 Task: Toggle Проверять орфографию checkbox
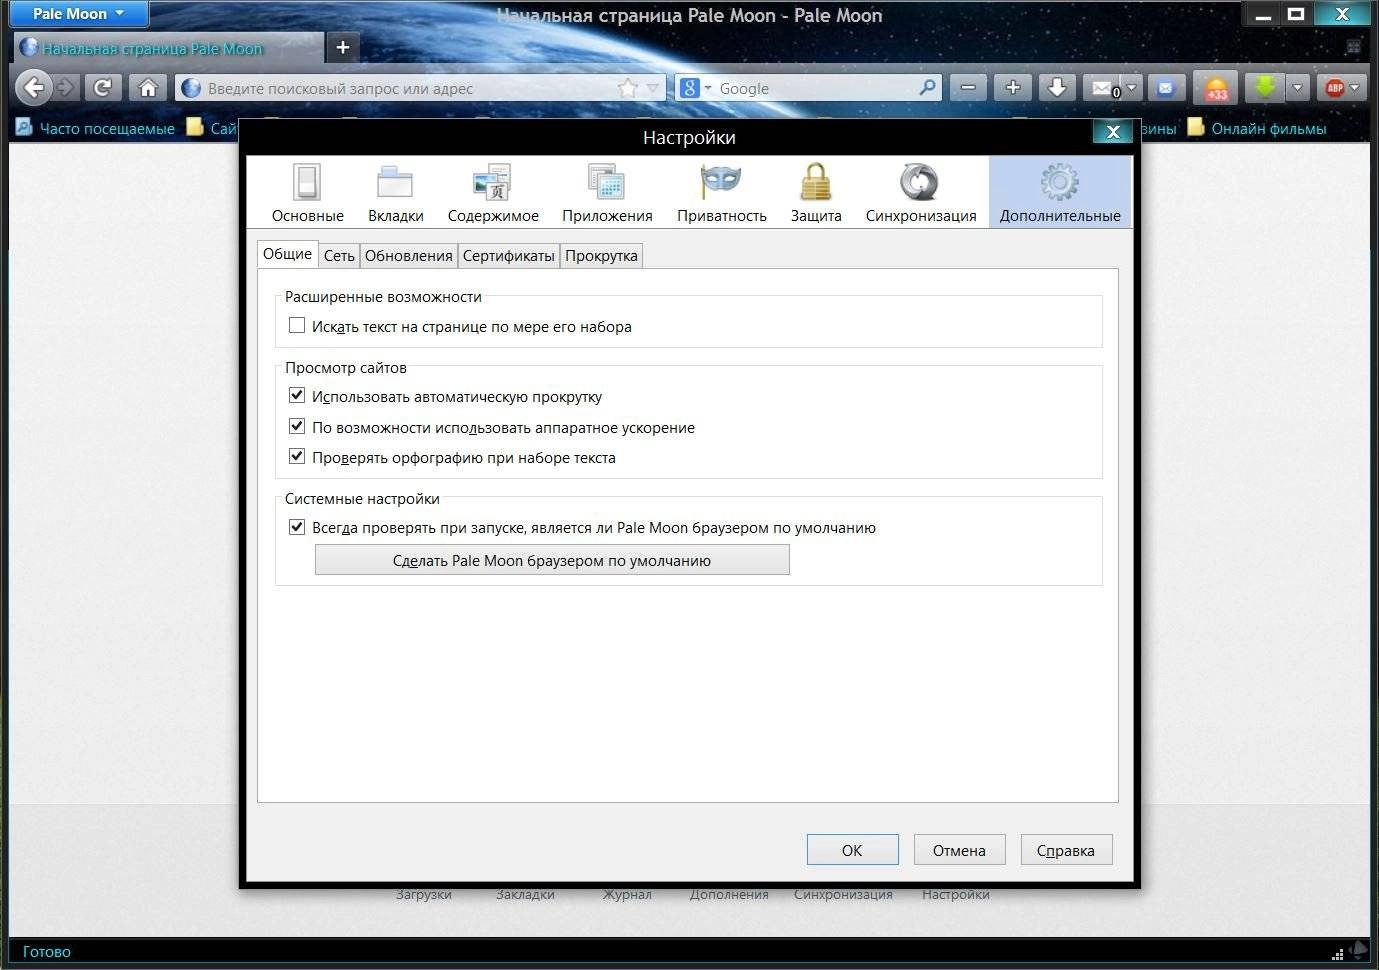[x=297, y=456]
